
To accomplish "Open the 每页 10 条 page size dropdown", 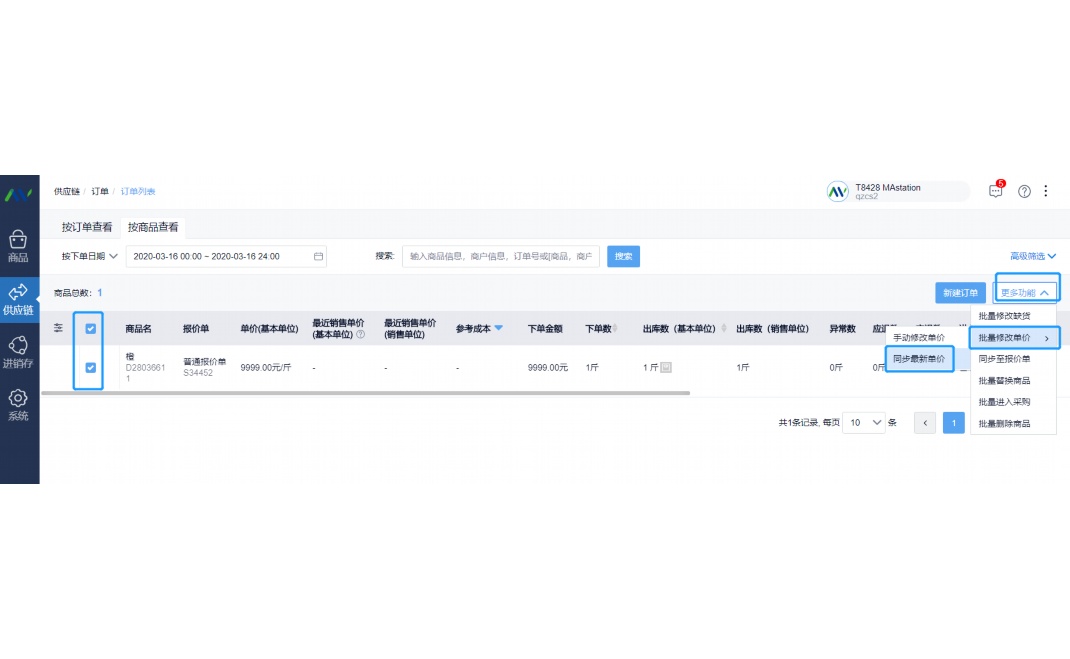I will 863,422.
